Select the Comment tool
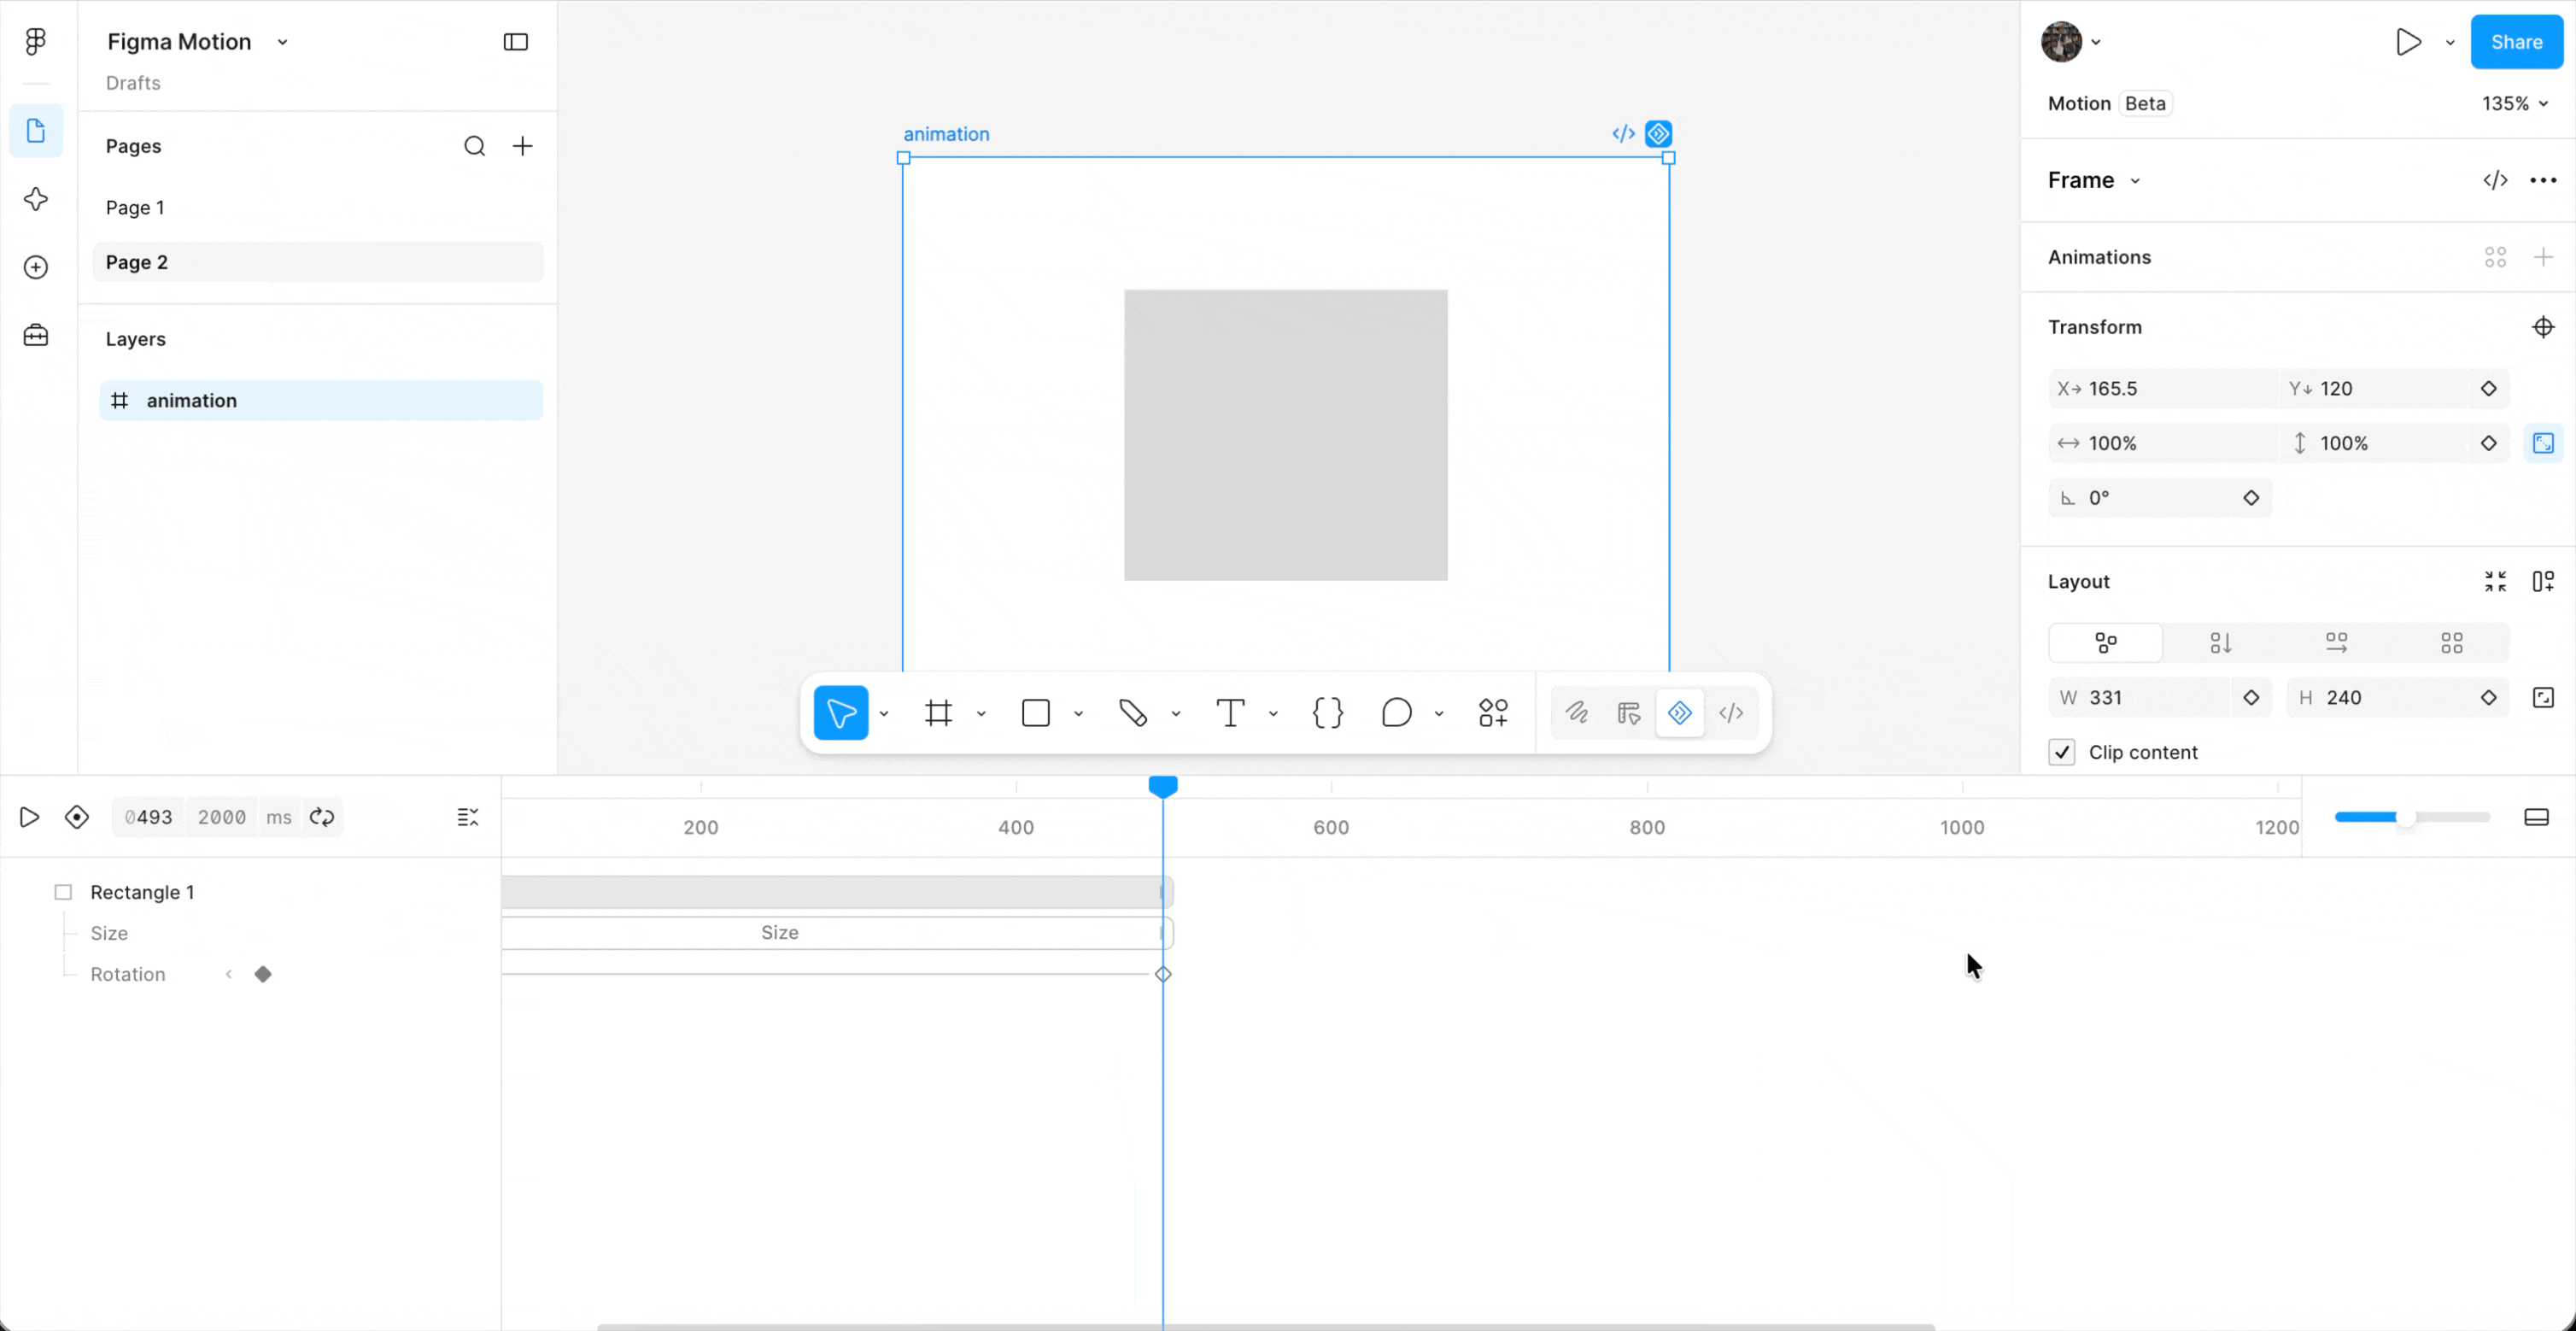 click(x=1397, y=713)
